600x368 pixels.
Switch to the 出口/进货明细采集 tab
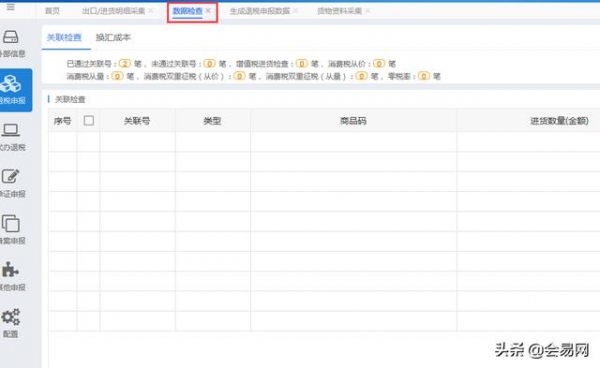click(x=114, y=11)
